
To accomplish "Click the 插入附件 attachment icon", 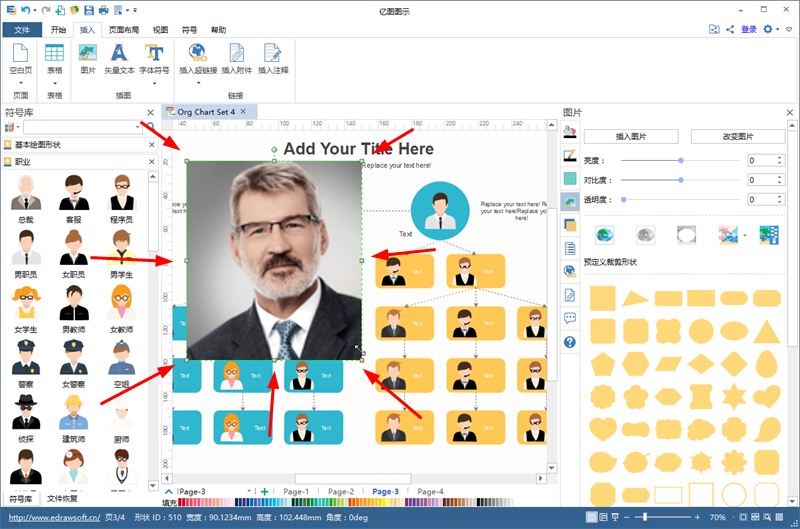I will pyautogui.click(x=236, y=58).
